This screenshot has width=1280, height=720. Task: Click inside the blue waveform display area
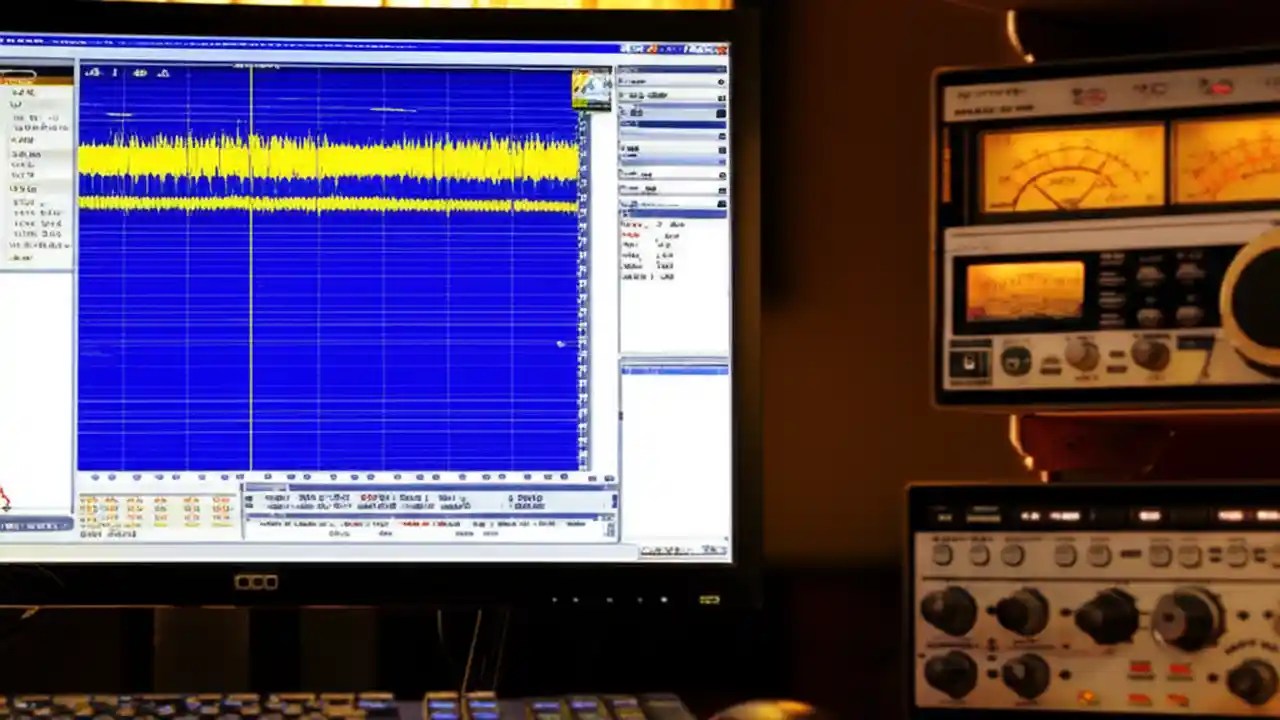click(330, 300)
